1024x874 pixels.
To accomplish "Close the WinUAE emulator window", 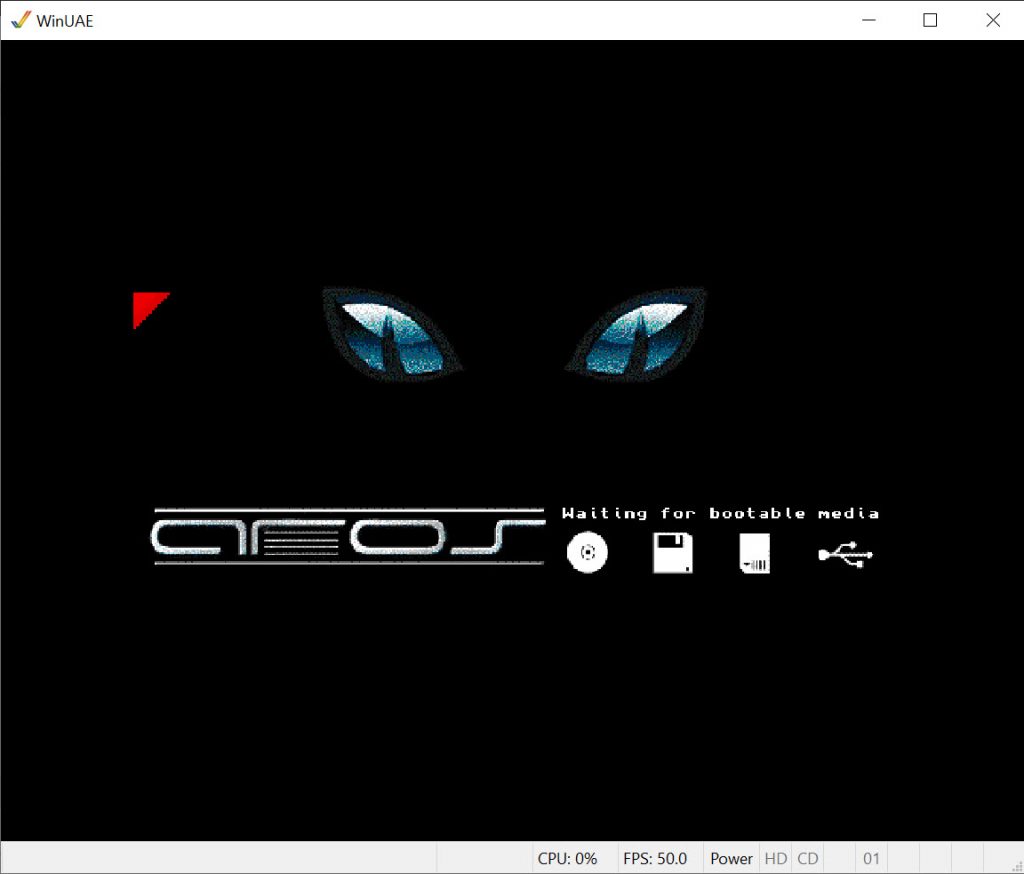I will [993, 20].
